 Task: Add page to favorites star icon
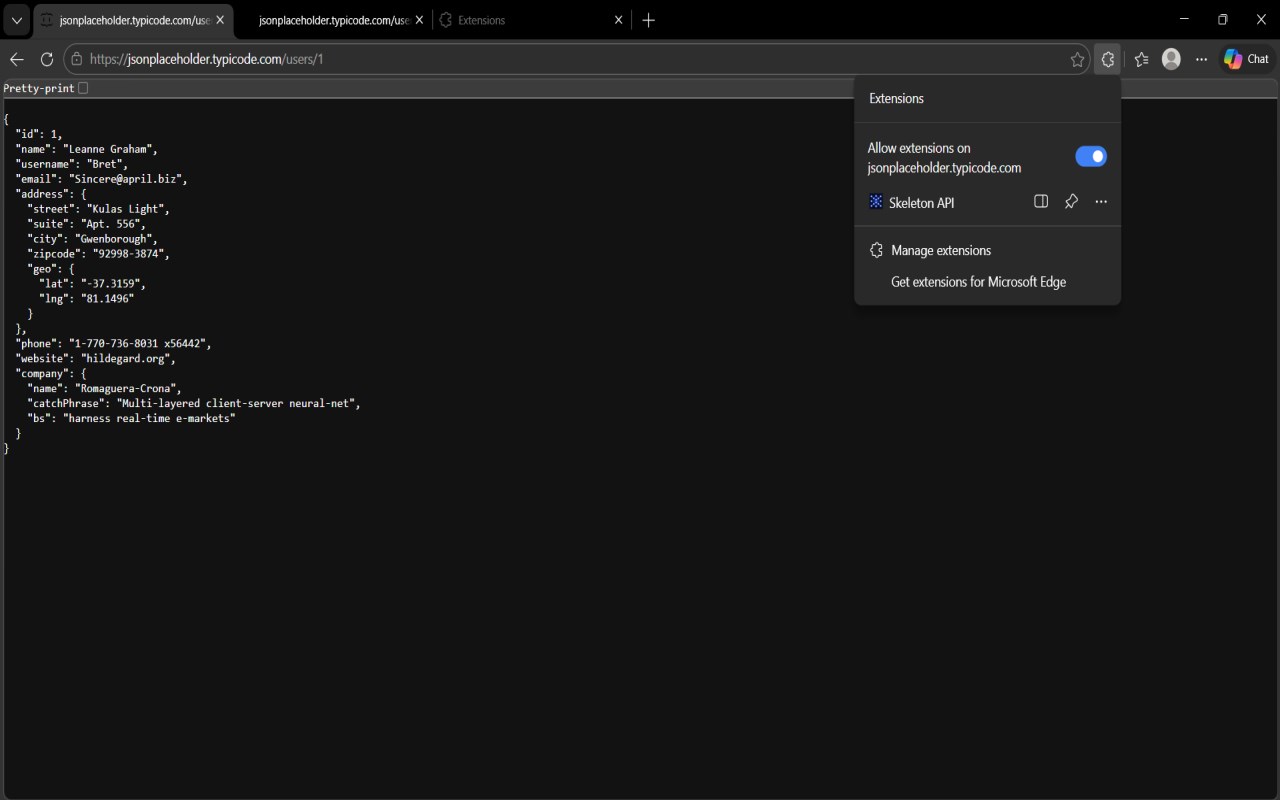[x=1077, y=59]
